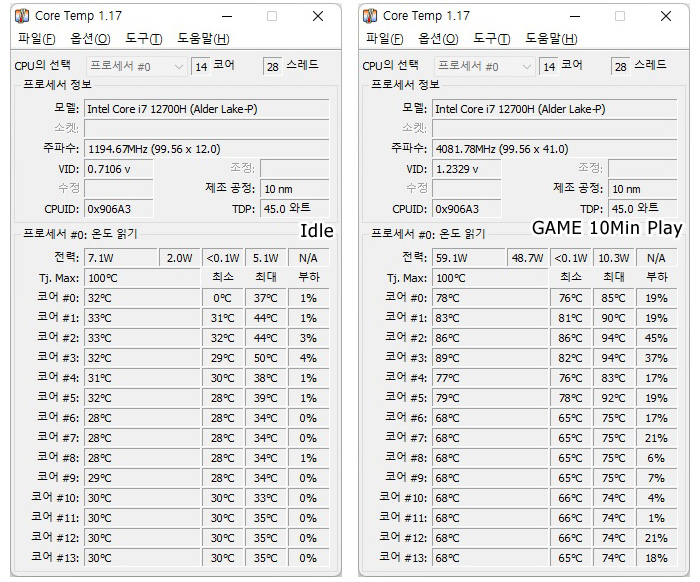The width and height of the screenshot is (700, 582).
Task: Open 옵션 menu in the Idle window
Action: click(x=90, y=39)
